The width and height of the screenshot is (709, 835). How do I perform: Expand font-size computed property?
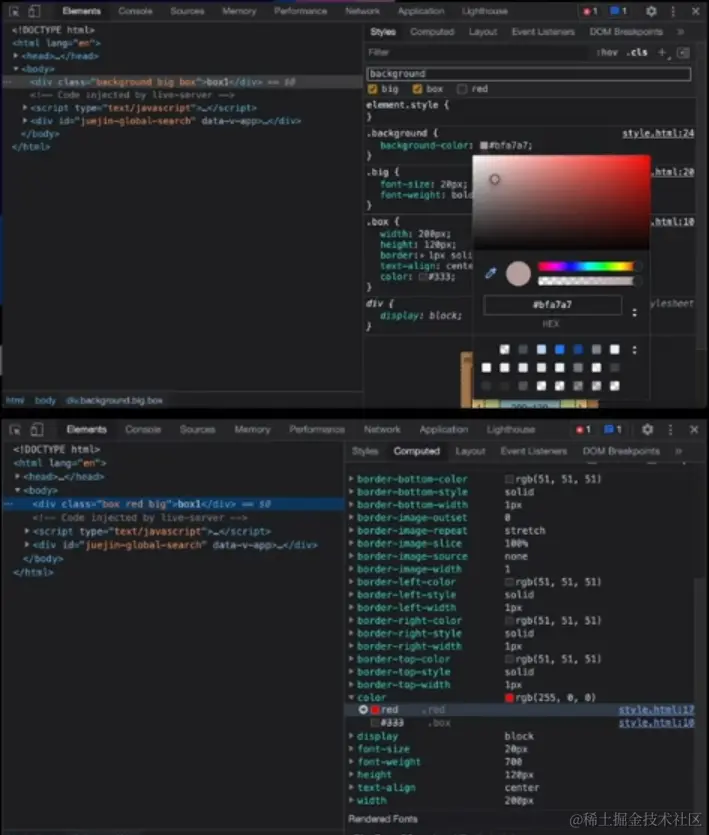352,749
